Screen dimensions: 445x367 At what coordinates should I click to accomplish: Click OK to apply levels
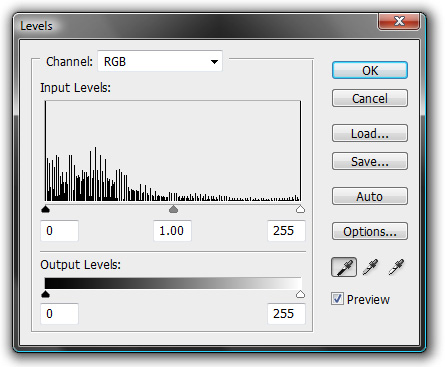[x=370, y=70]
